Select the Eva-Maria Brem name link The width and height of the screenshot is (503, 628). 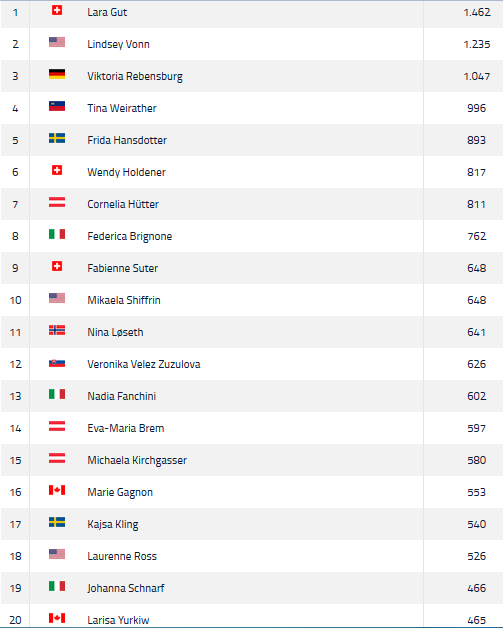(126, 428)
